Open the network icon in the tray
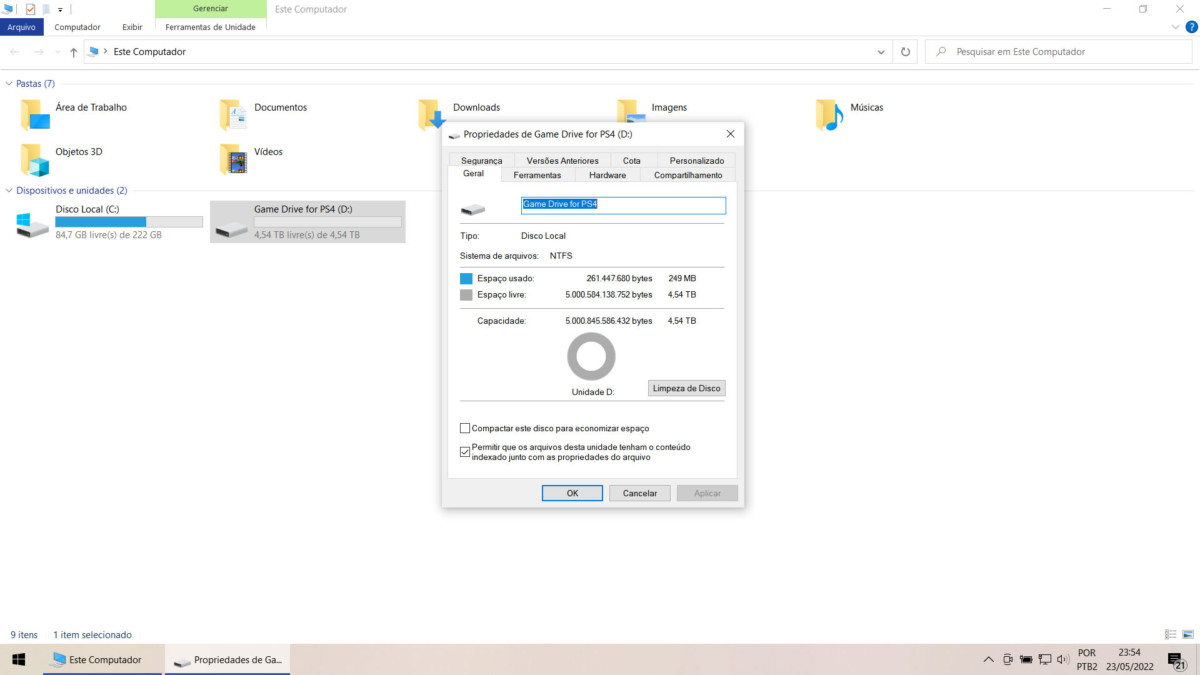The height and width of the screenshot is (675, 1200). click(1044, 660)
